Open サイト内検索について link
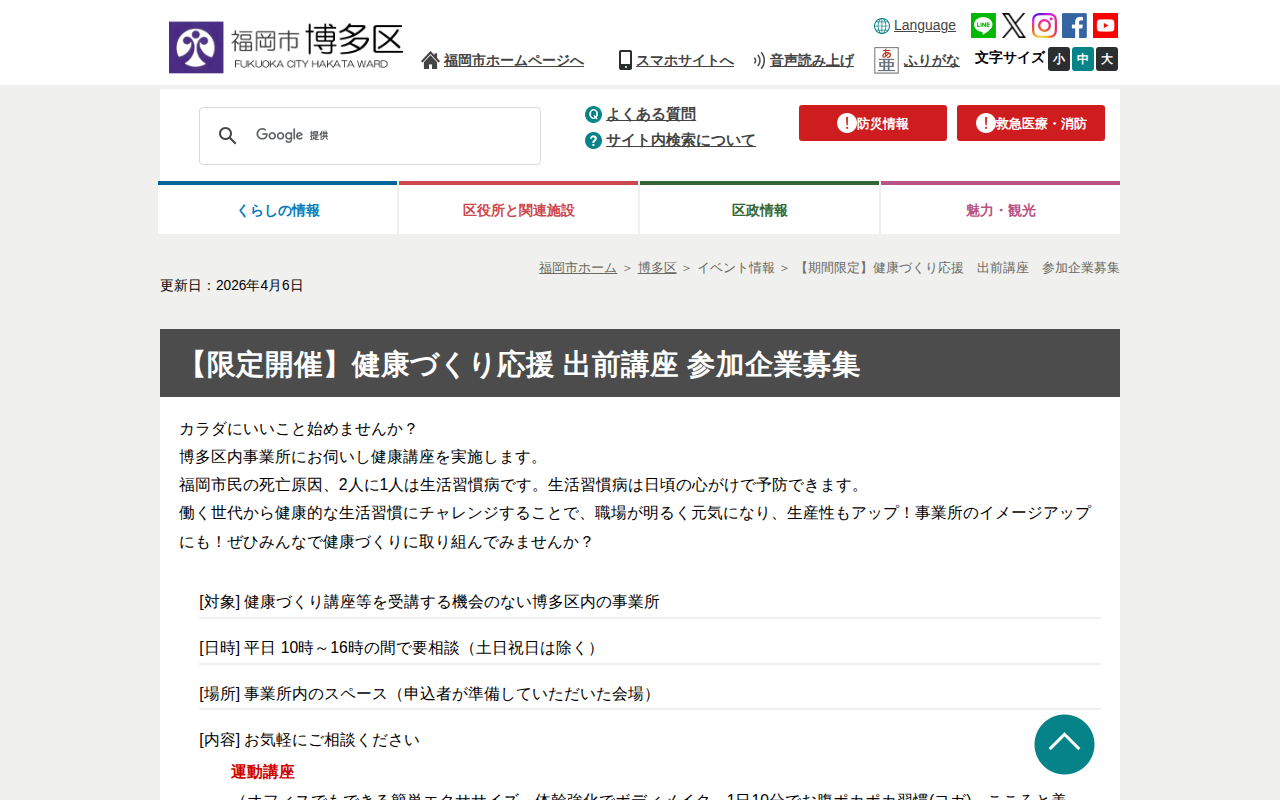This screenshot has height=800, width=1280. [681, 140]
